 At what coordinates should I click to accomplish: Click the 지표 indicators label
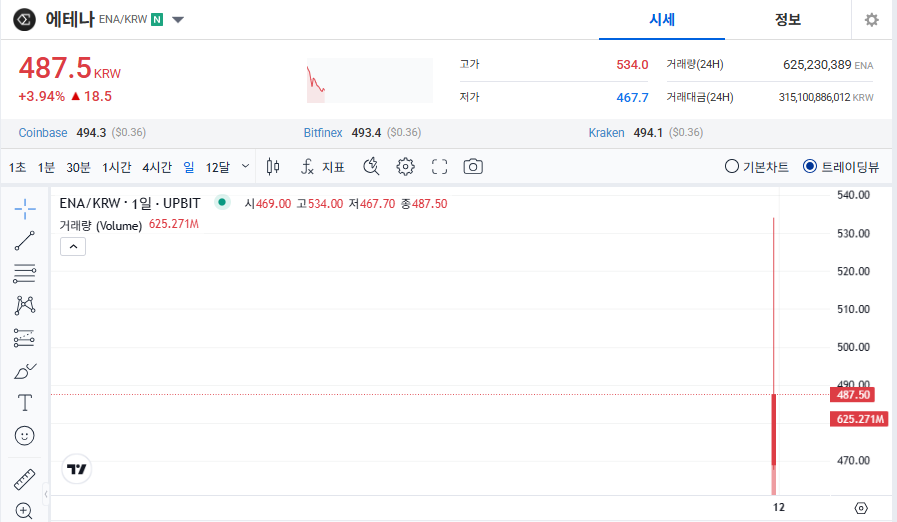334,167
